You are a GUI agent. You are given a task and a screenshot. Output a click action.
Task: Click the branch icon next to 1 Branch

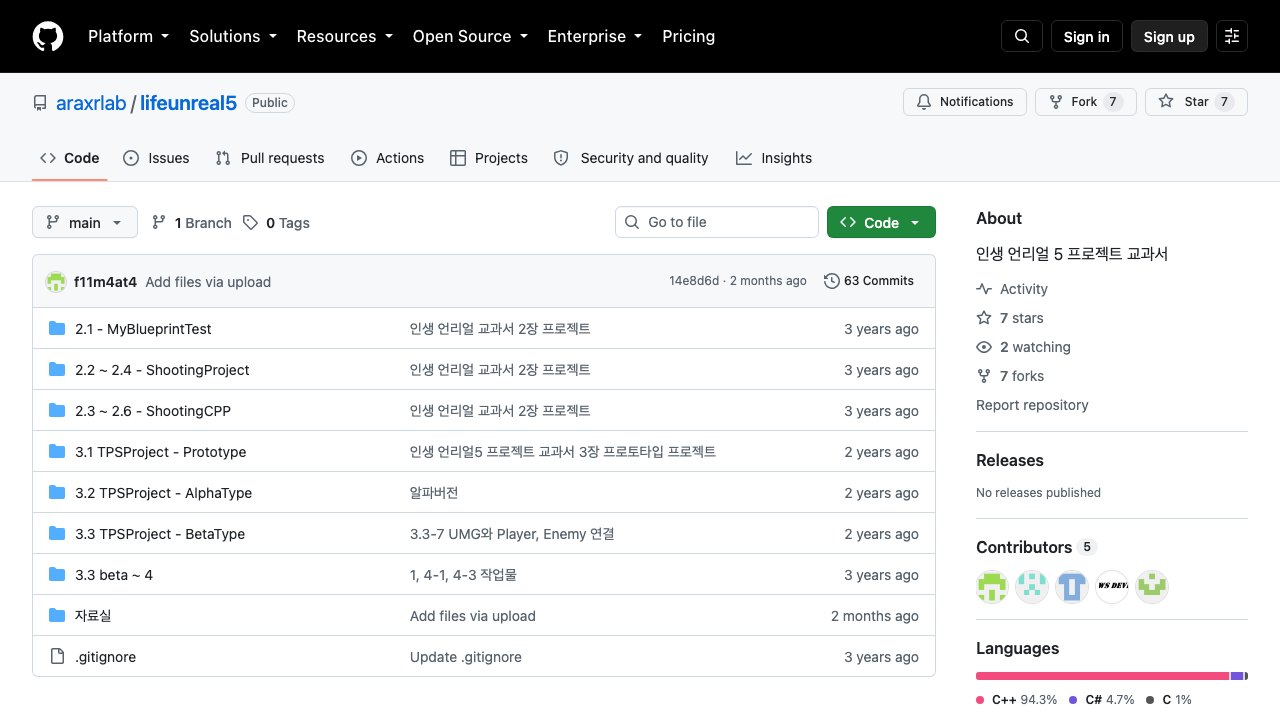[x=159, y=223]
